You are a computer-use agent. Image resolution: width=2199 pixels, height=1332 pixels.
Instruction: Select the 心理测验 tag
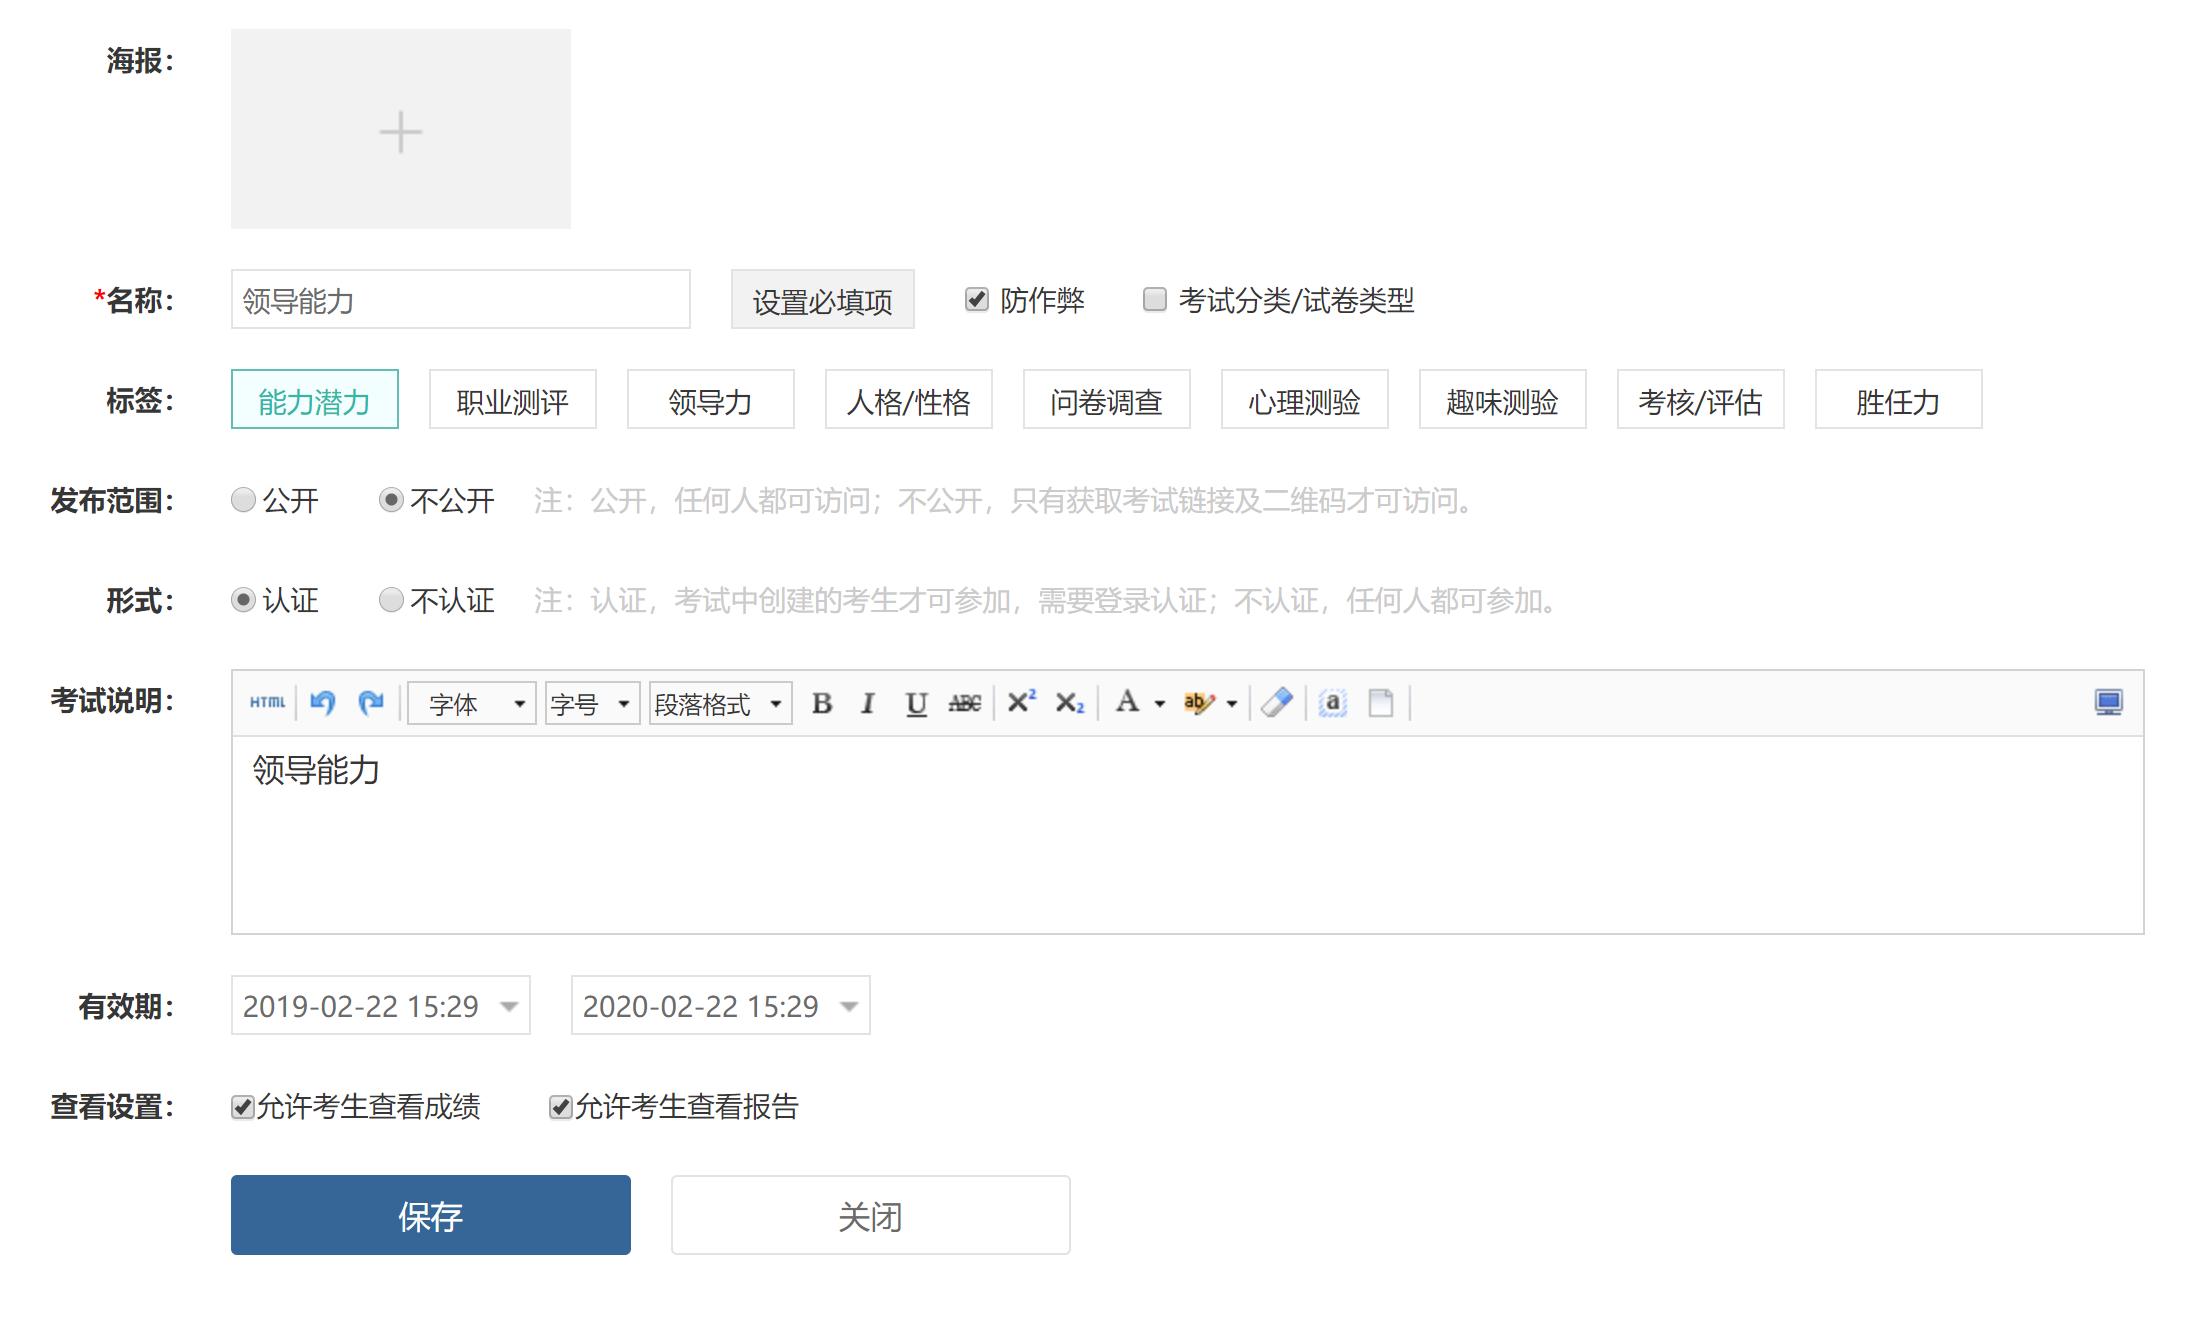tap(1304, 400)
